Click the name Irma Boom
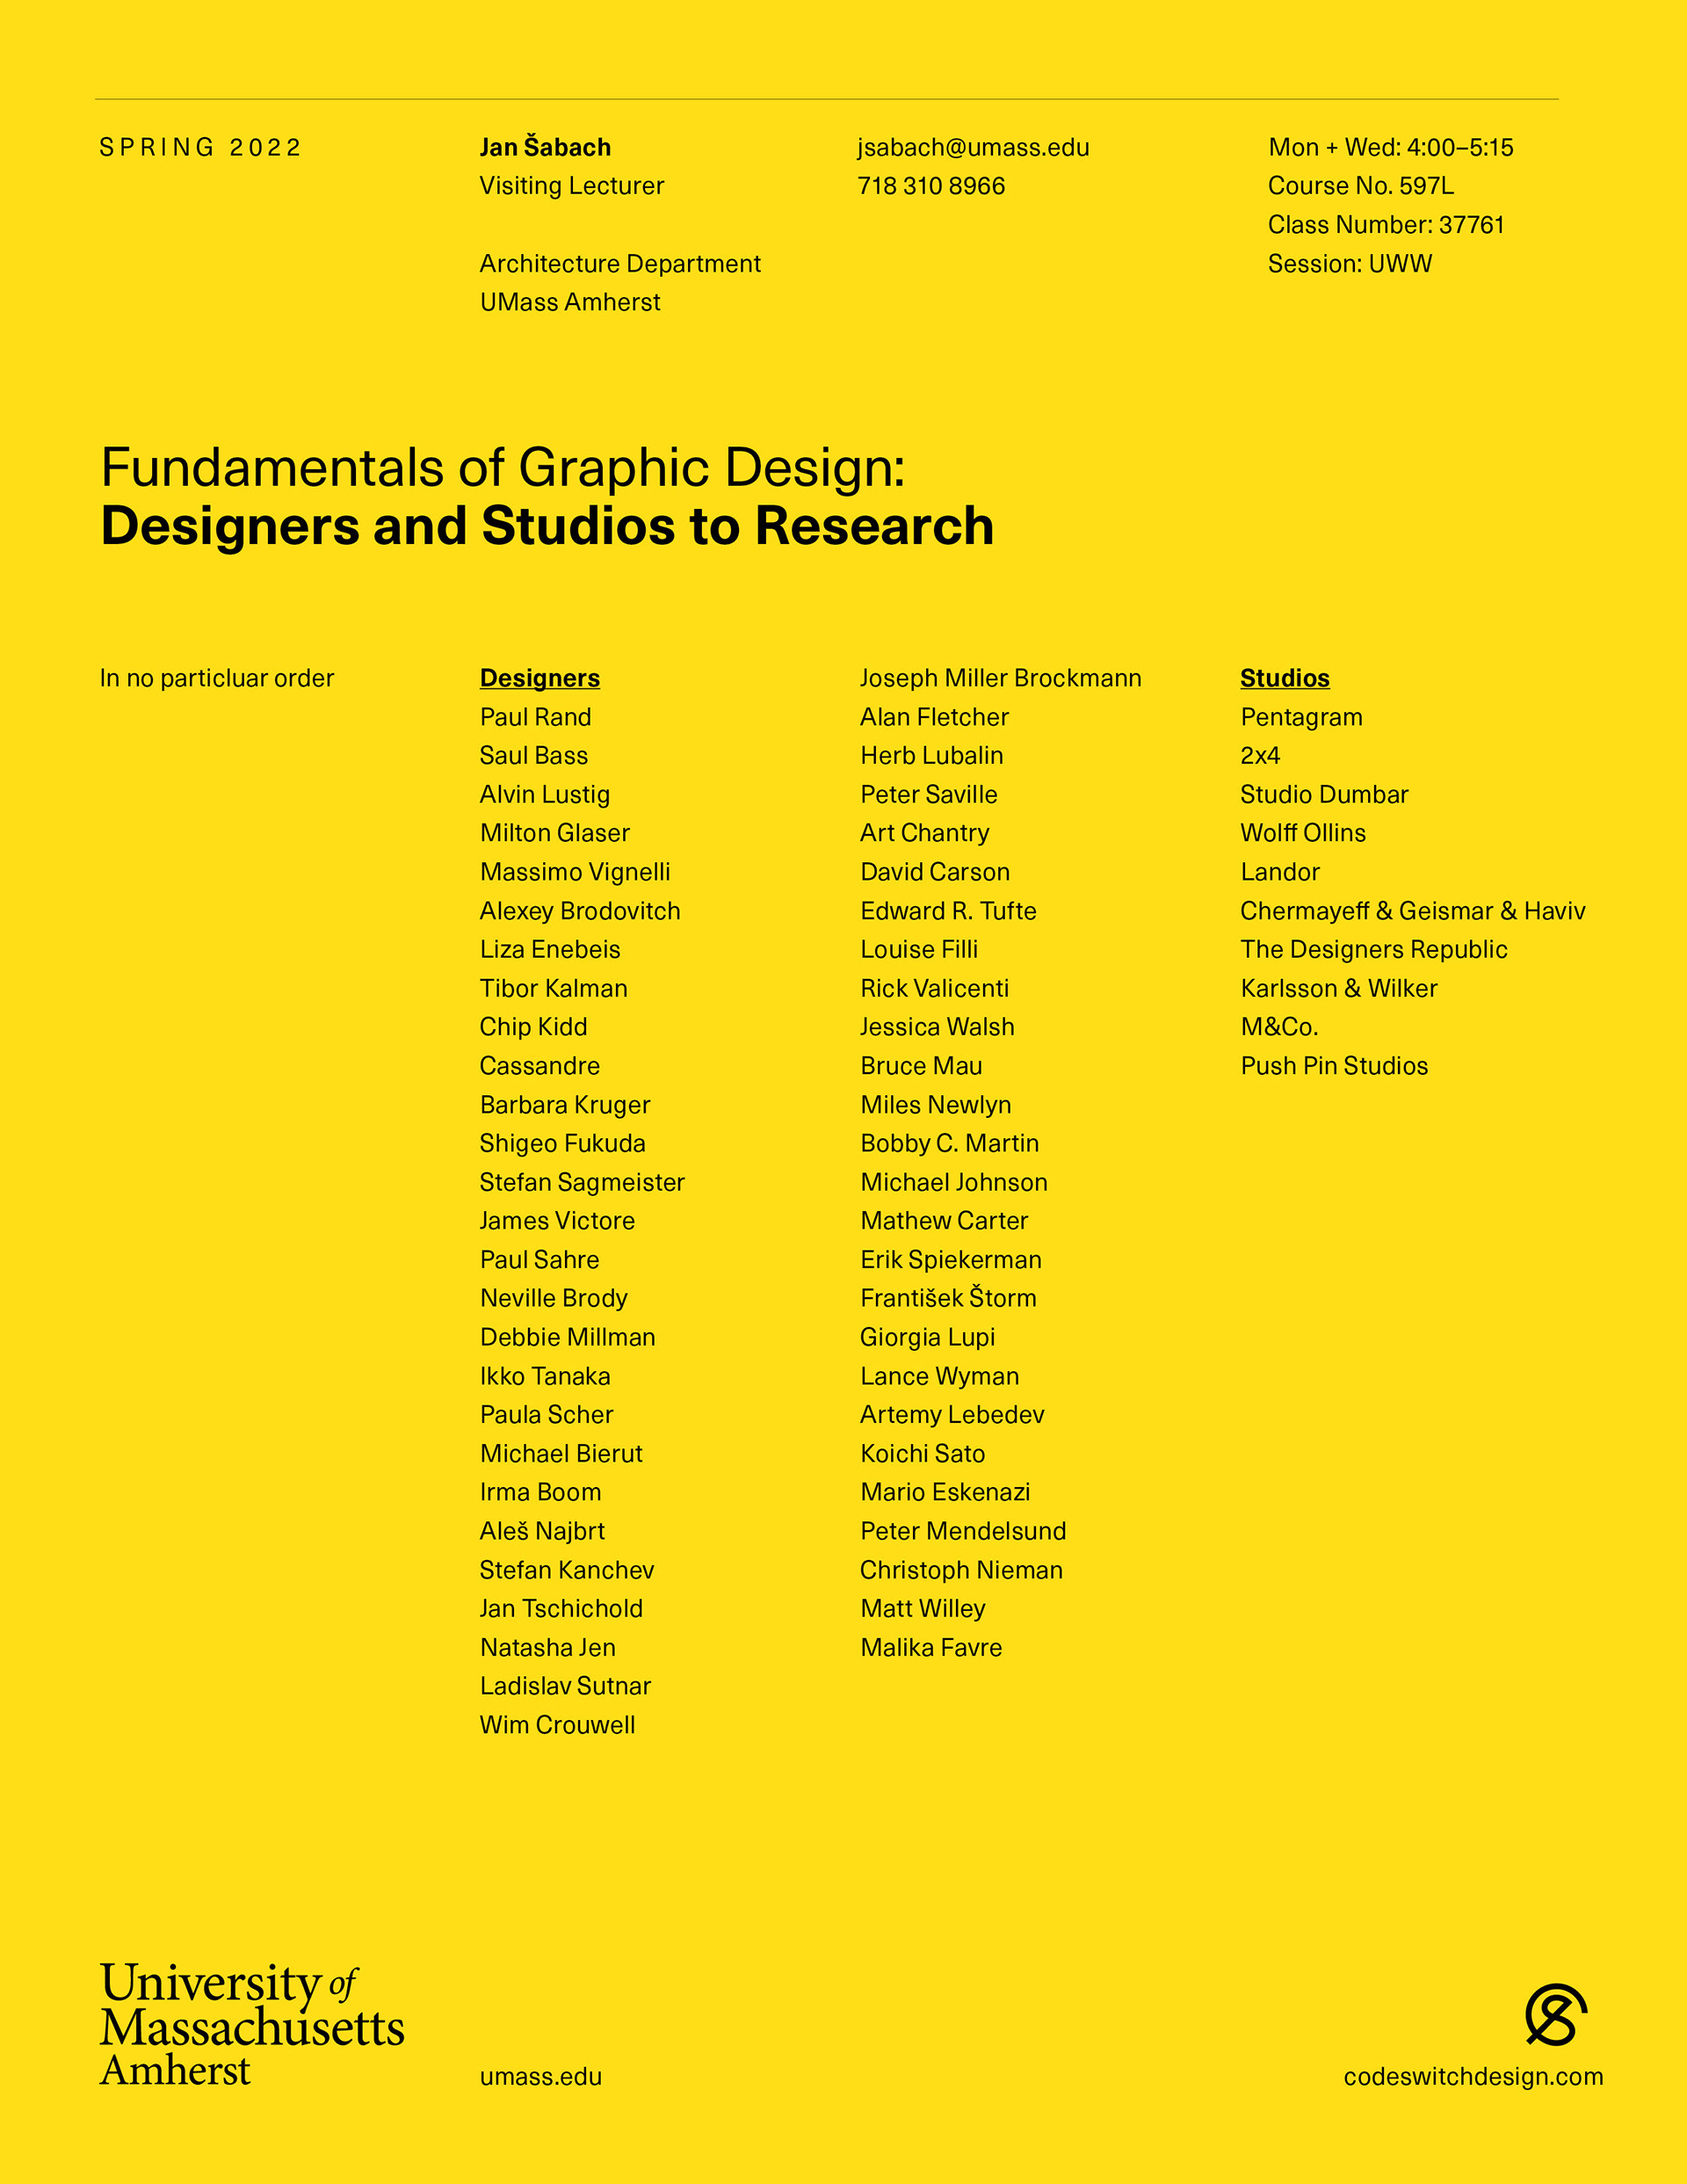This screenshot has height=2184, width=1687. point(541,1493)
